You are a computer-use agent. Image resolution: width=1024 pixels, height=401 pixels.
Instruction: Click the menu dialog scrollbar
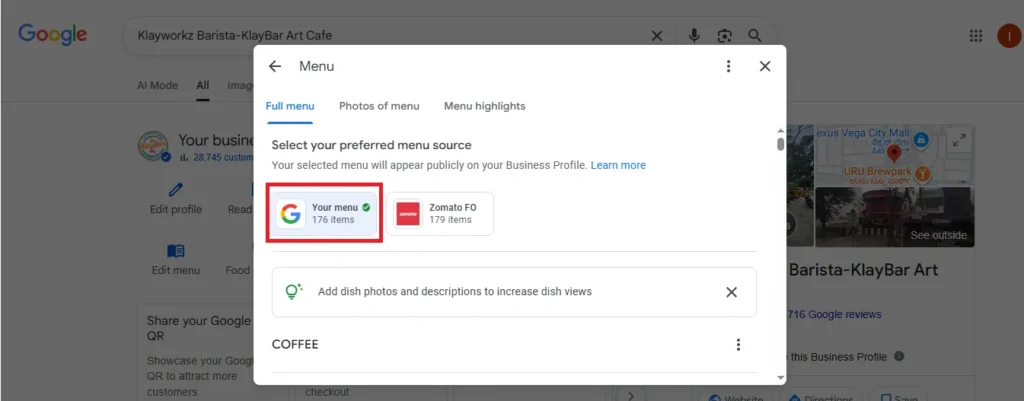coord(780,143)
